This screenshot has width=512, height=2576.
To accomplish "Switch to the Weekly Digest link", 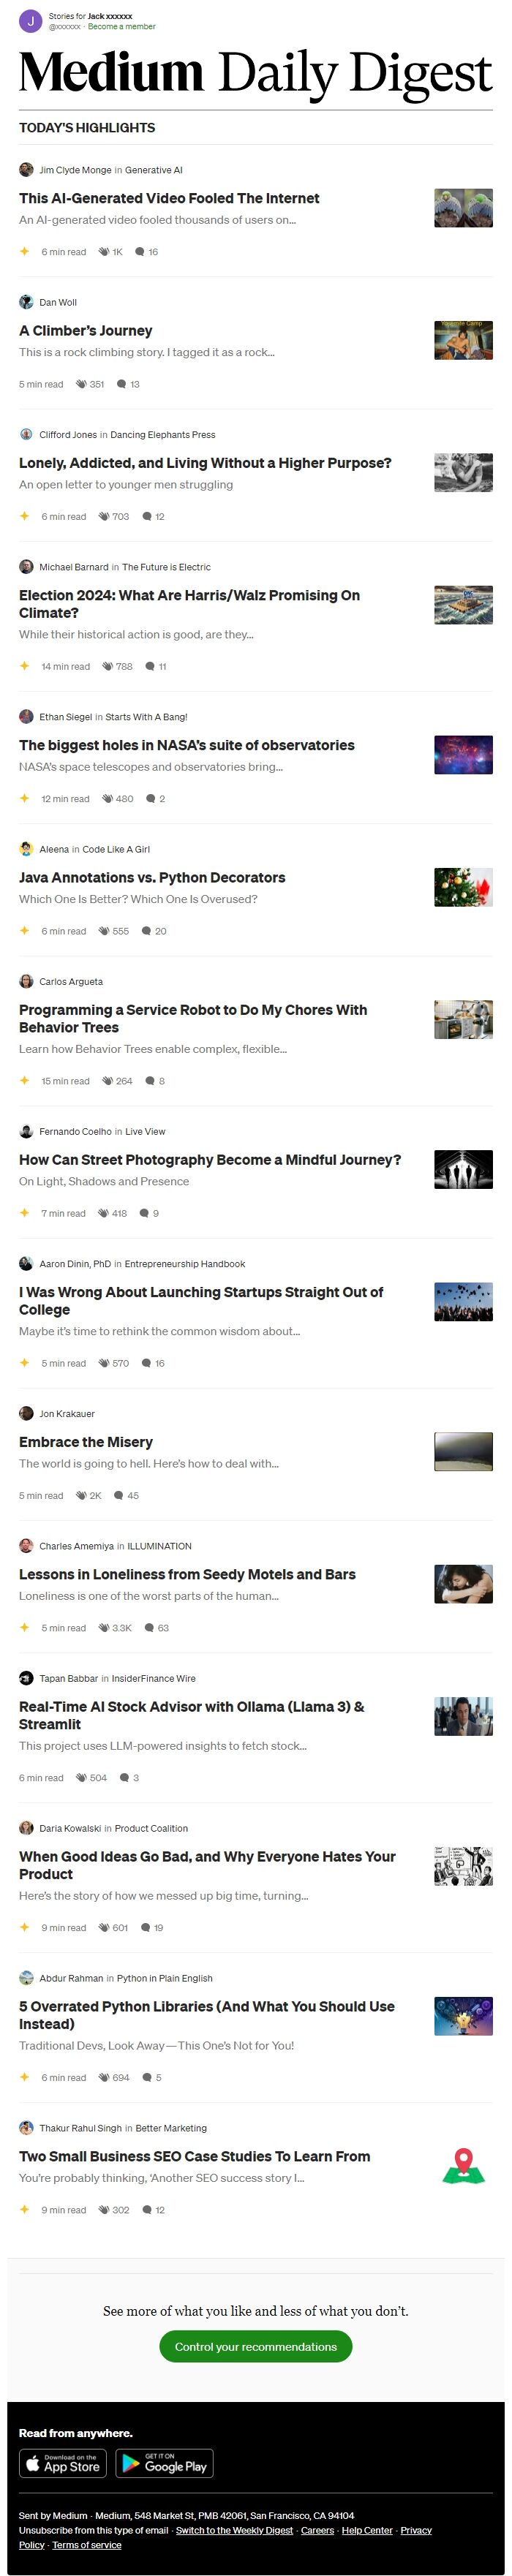I will (234, 2530).
